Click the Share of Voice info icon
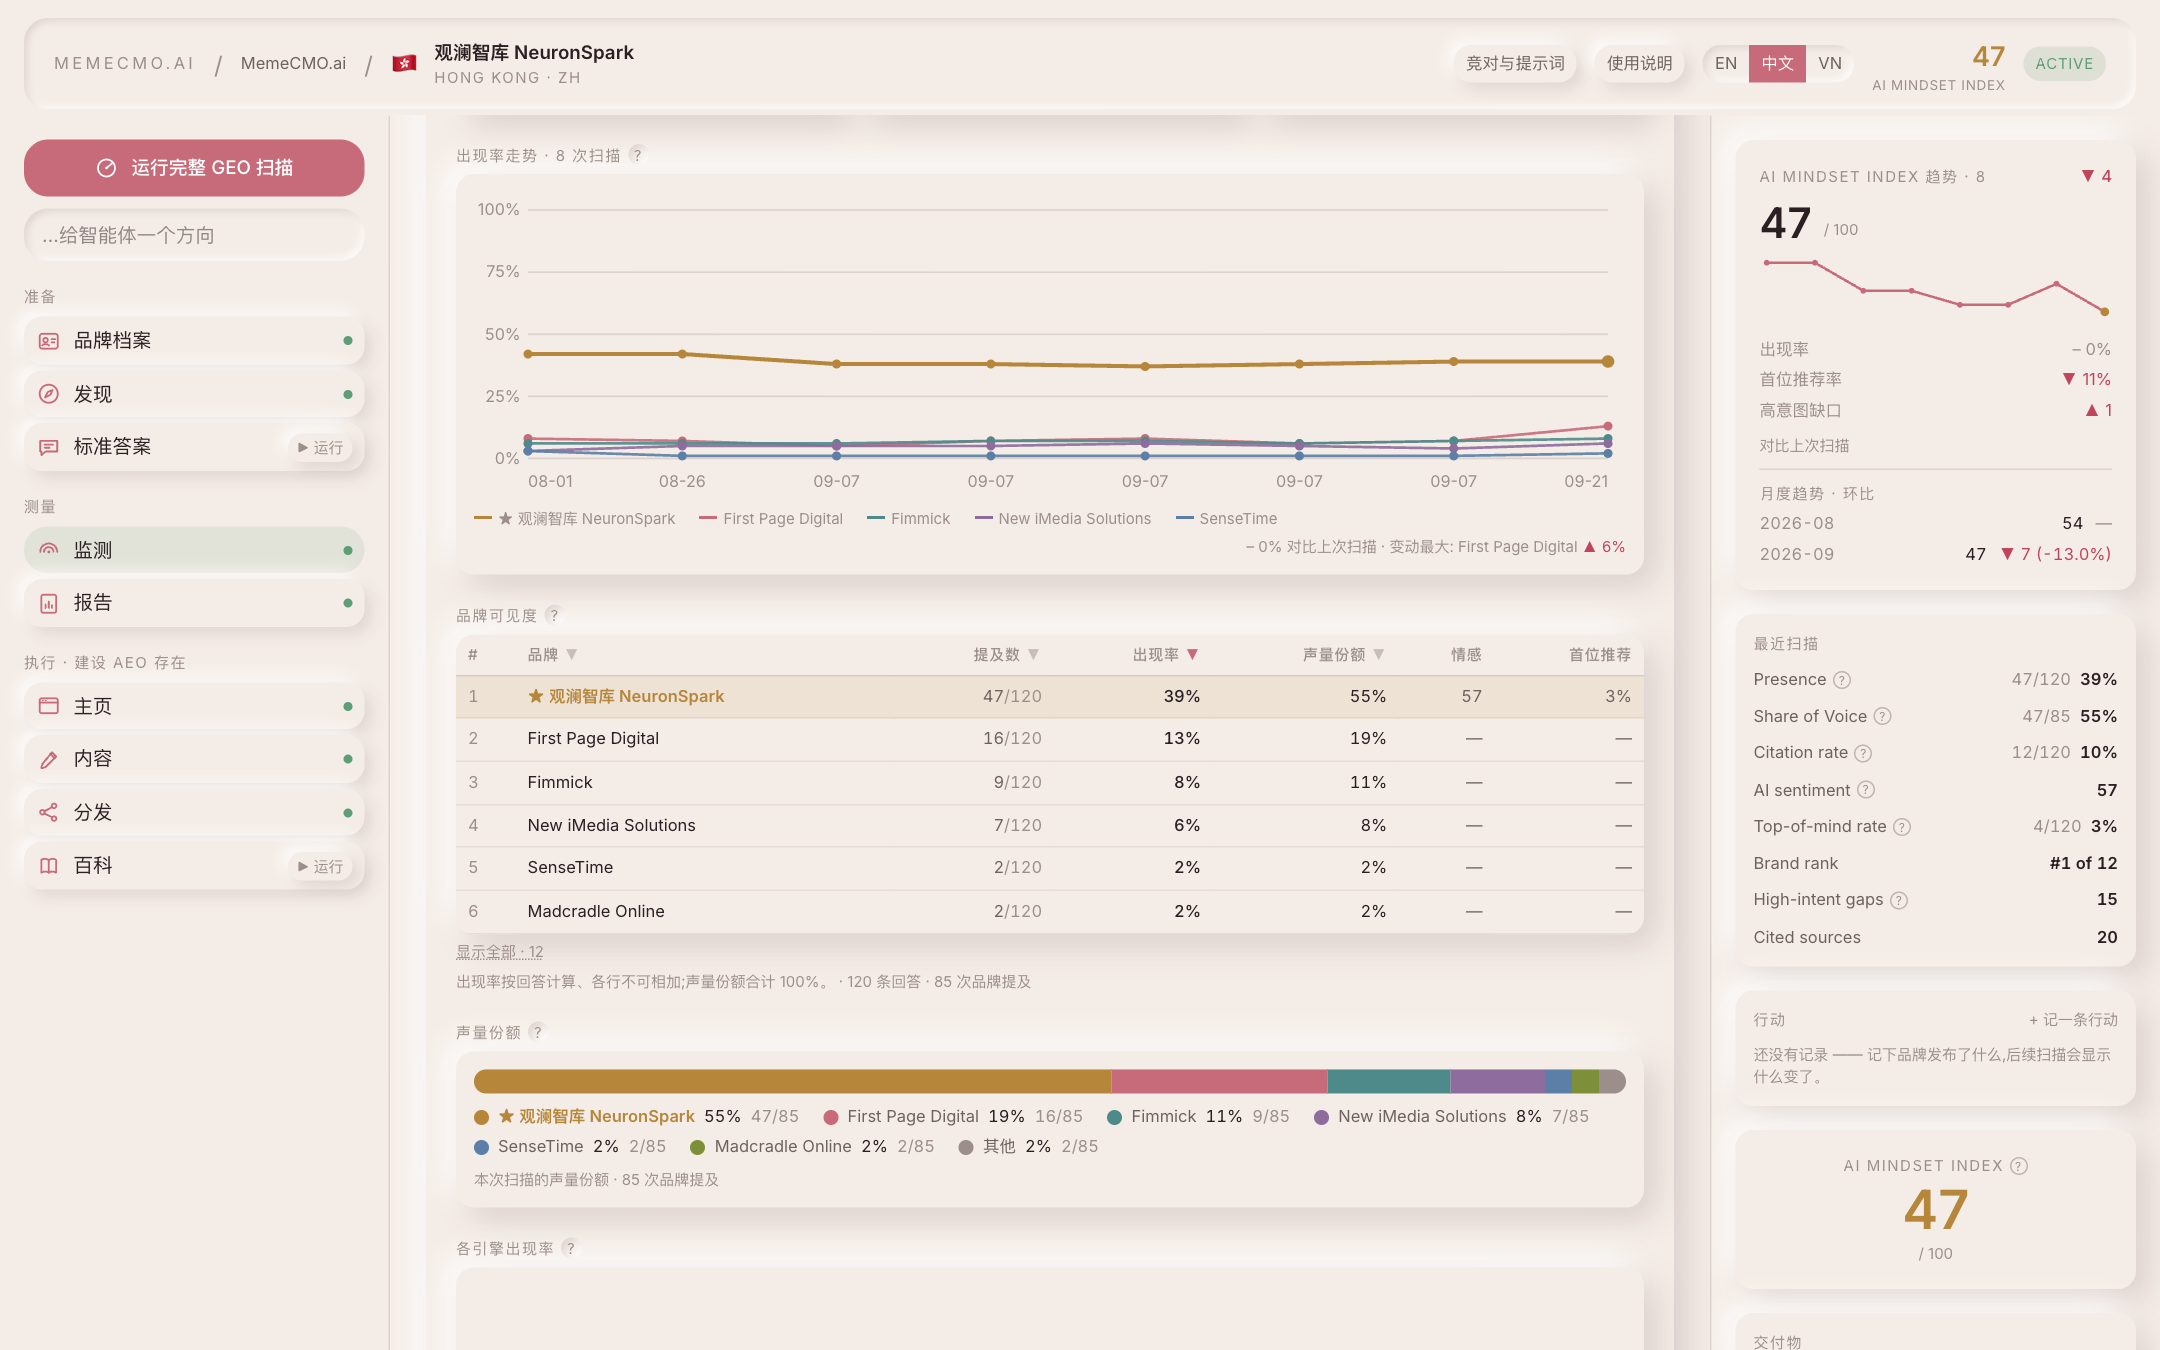Screen dimensions: 2160x1350 (1882, 716)
